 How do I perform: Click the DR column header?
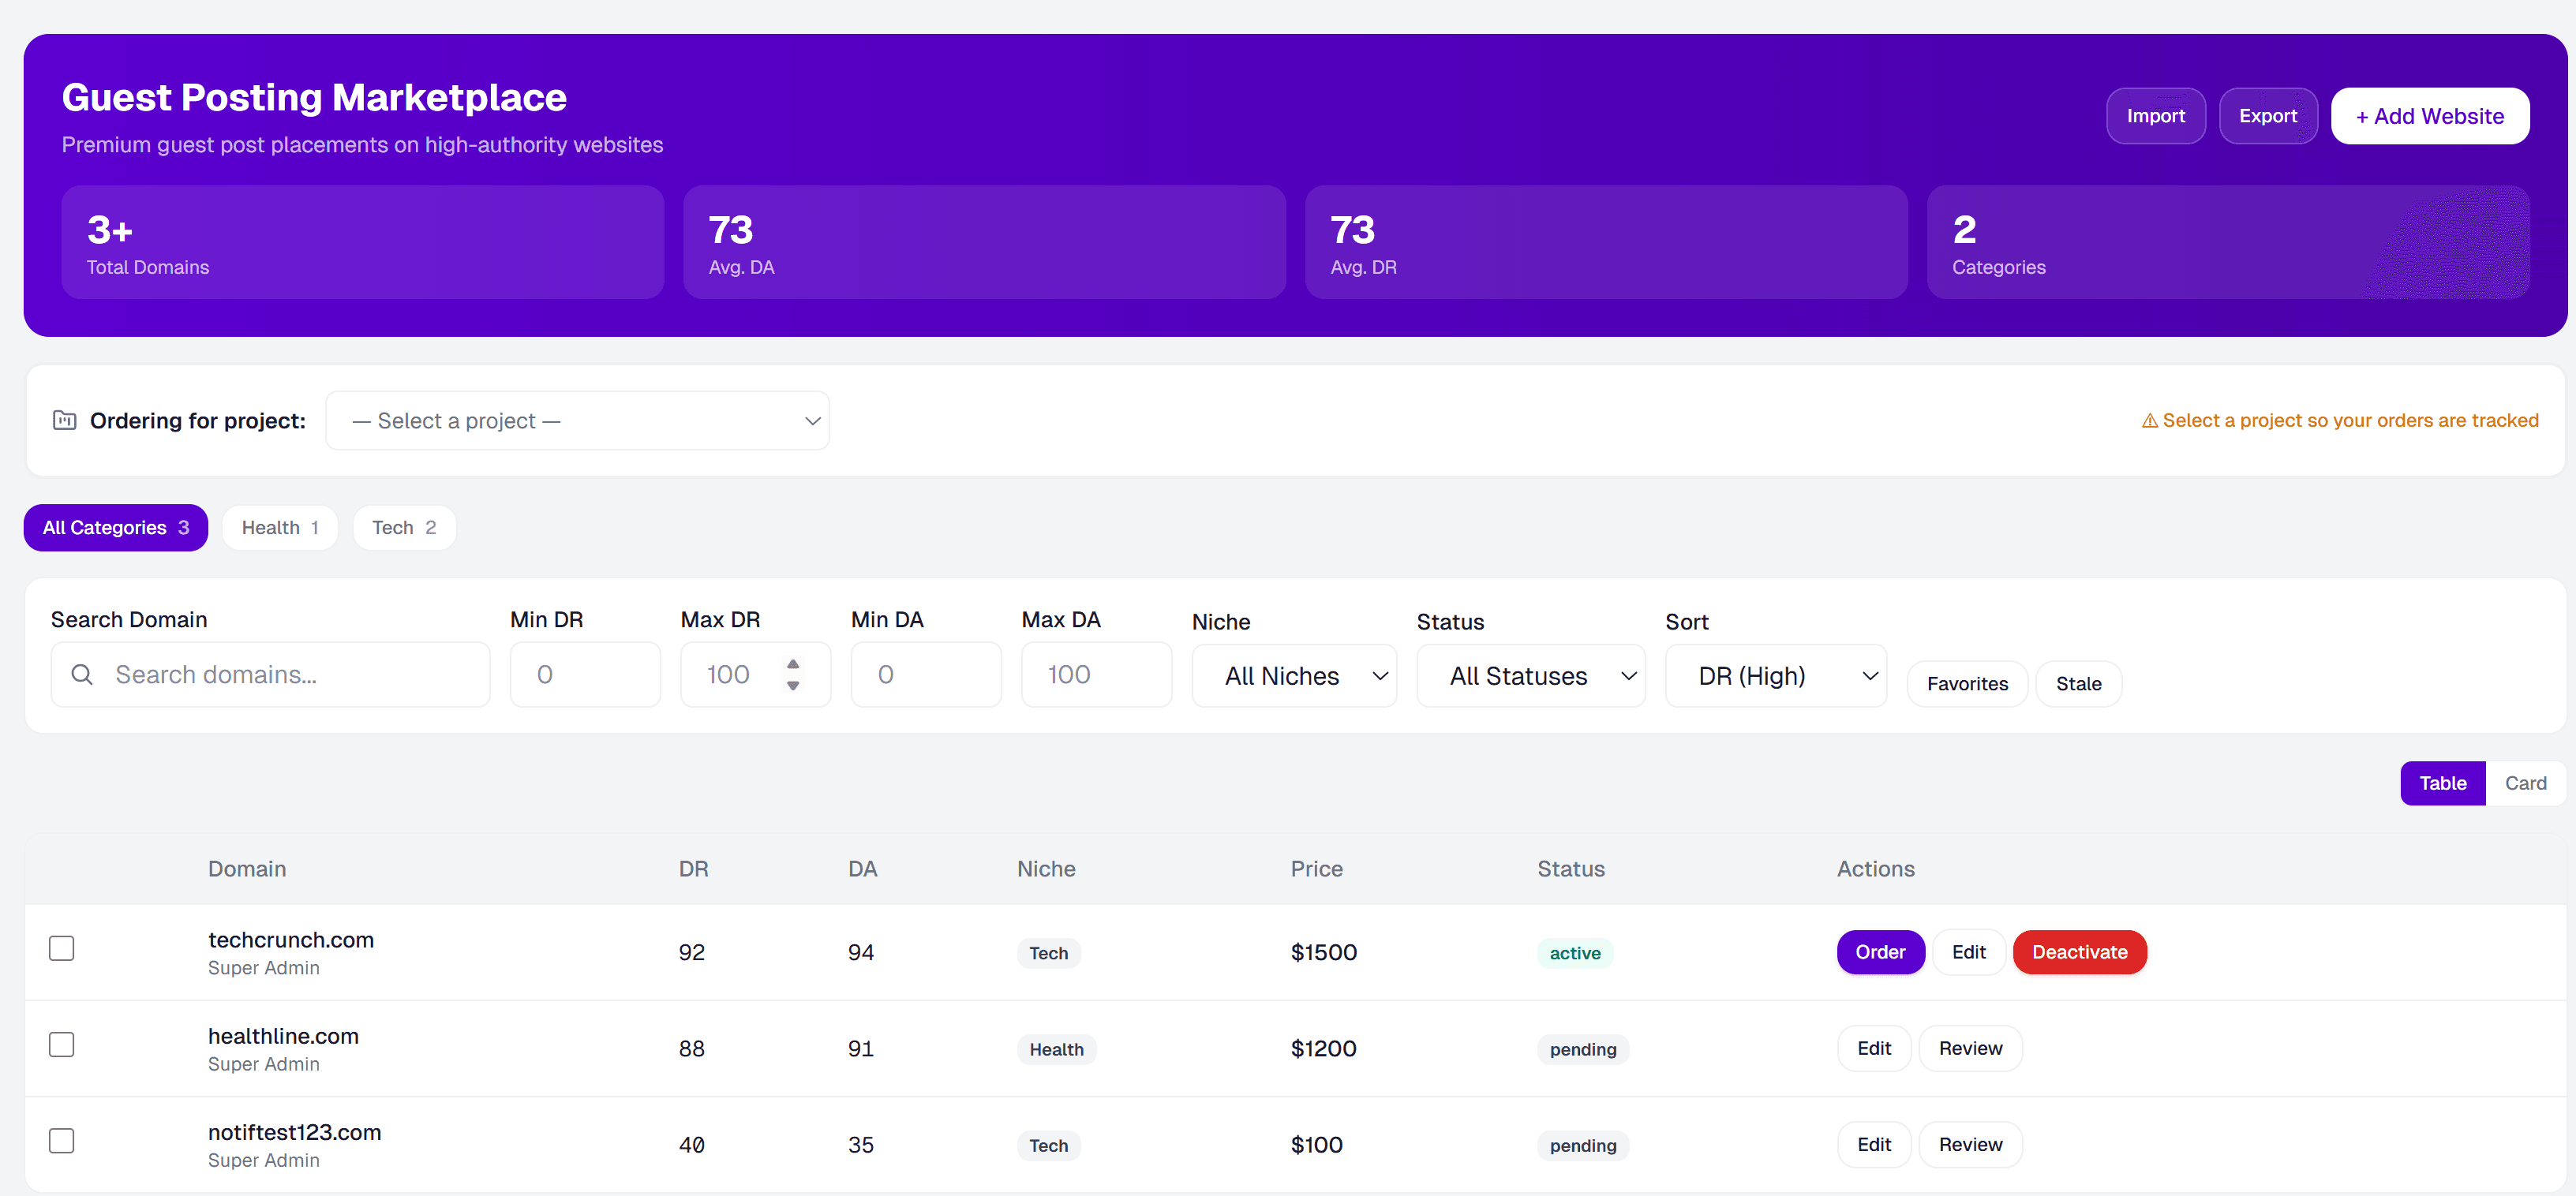tap(693, 869)
